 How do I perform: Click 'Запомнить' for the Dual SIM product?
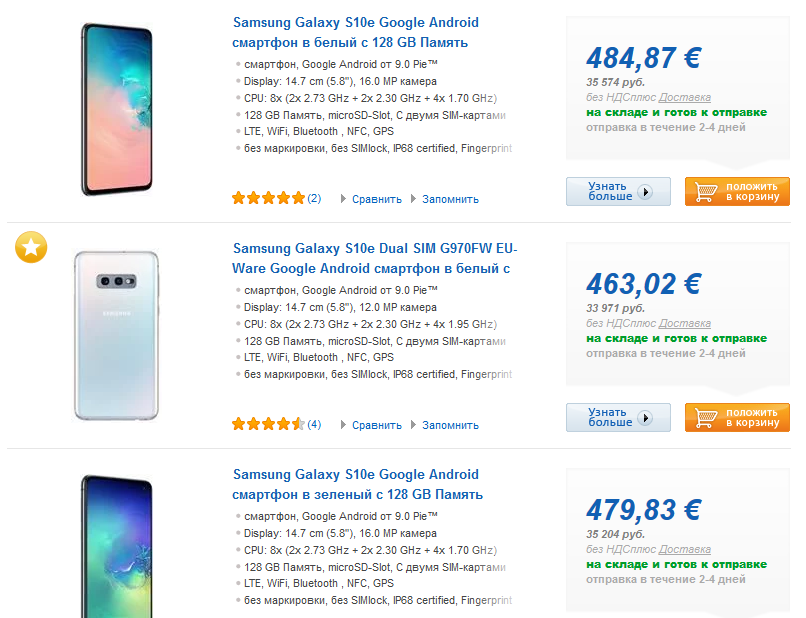coord(450,425)
